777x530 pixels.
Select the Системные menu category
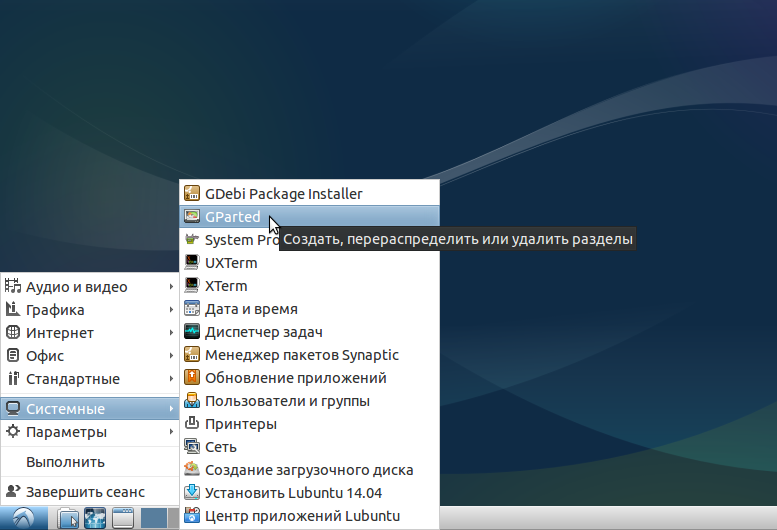click(x=90, y=409)
